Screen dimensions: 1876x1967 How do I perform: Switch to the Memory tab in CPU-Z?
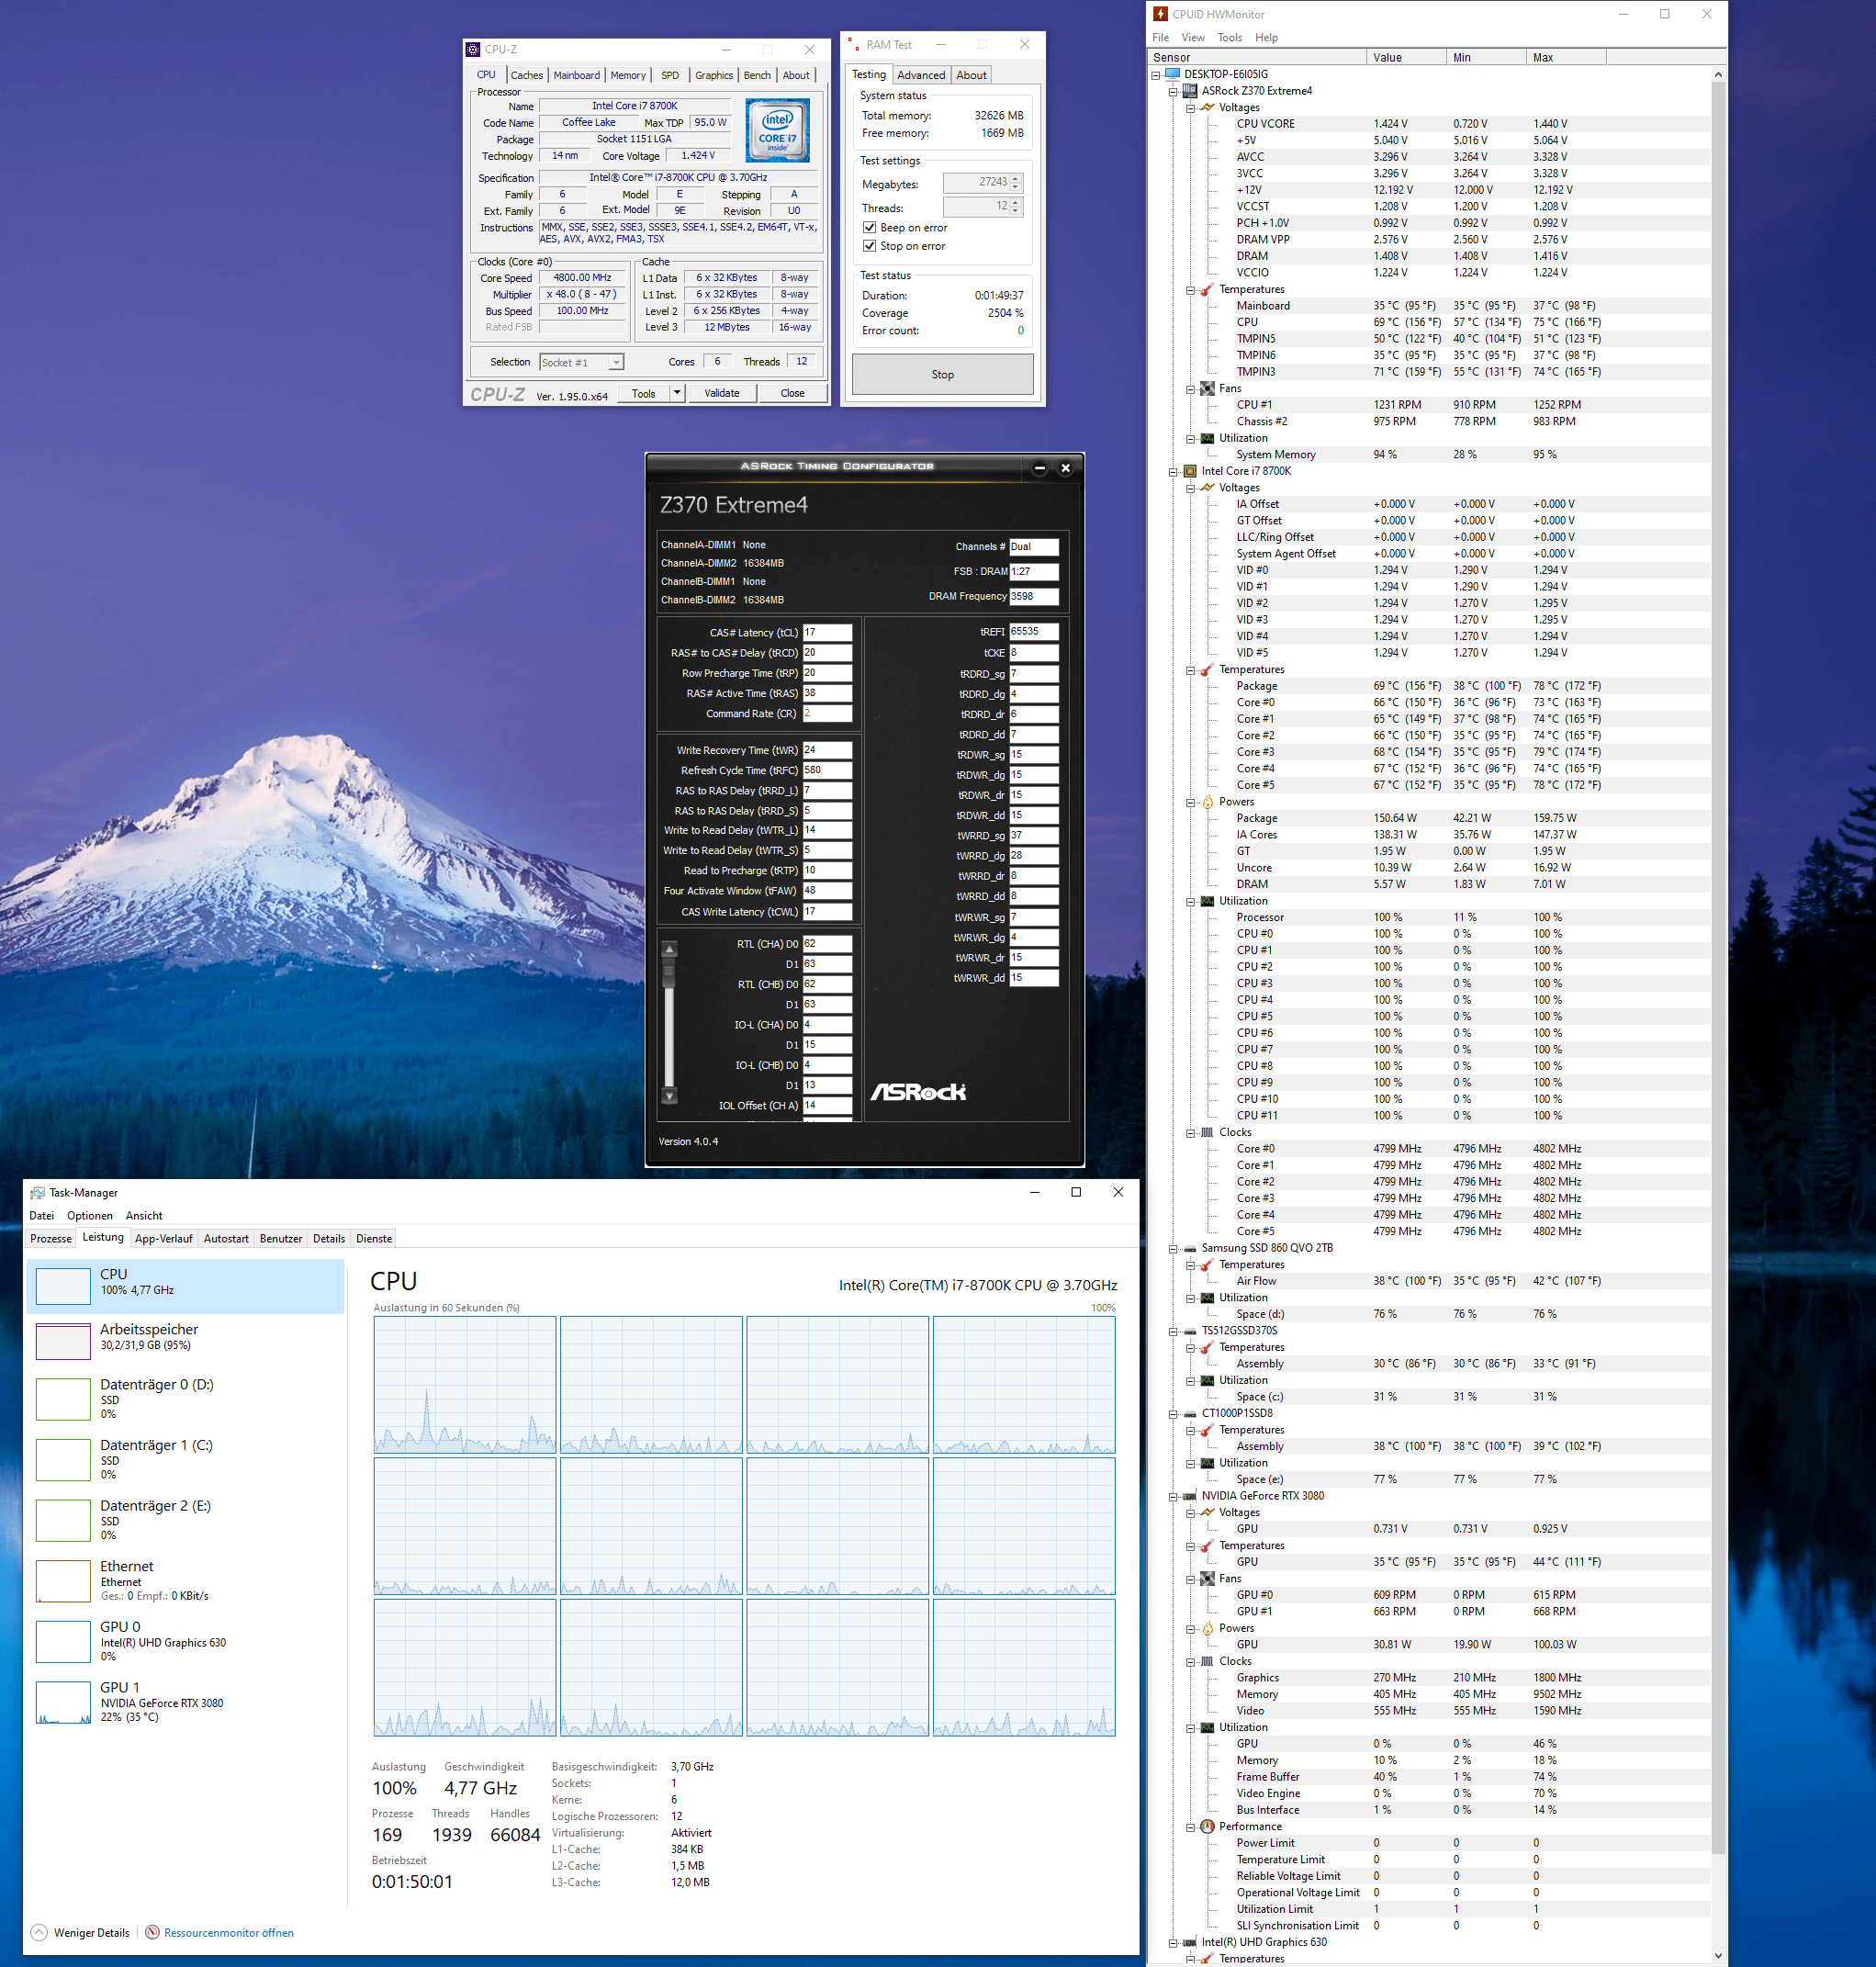tap(627, 75)
